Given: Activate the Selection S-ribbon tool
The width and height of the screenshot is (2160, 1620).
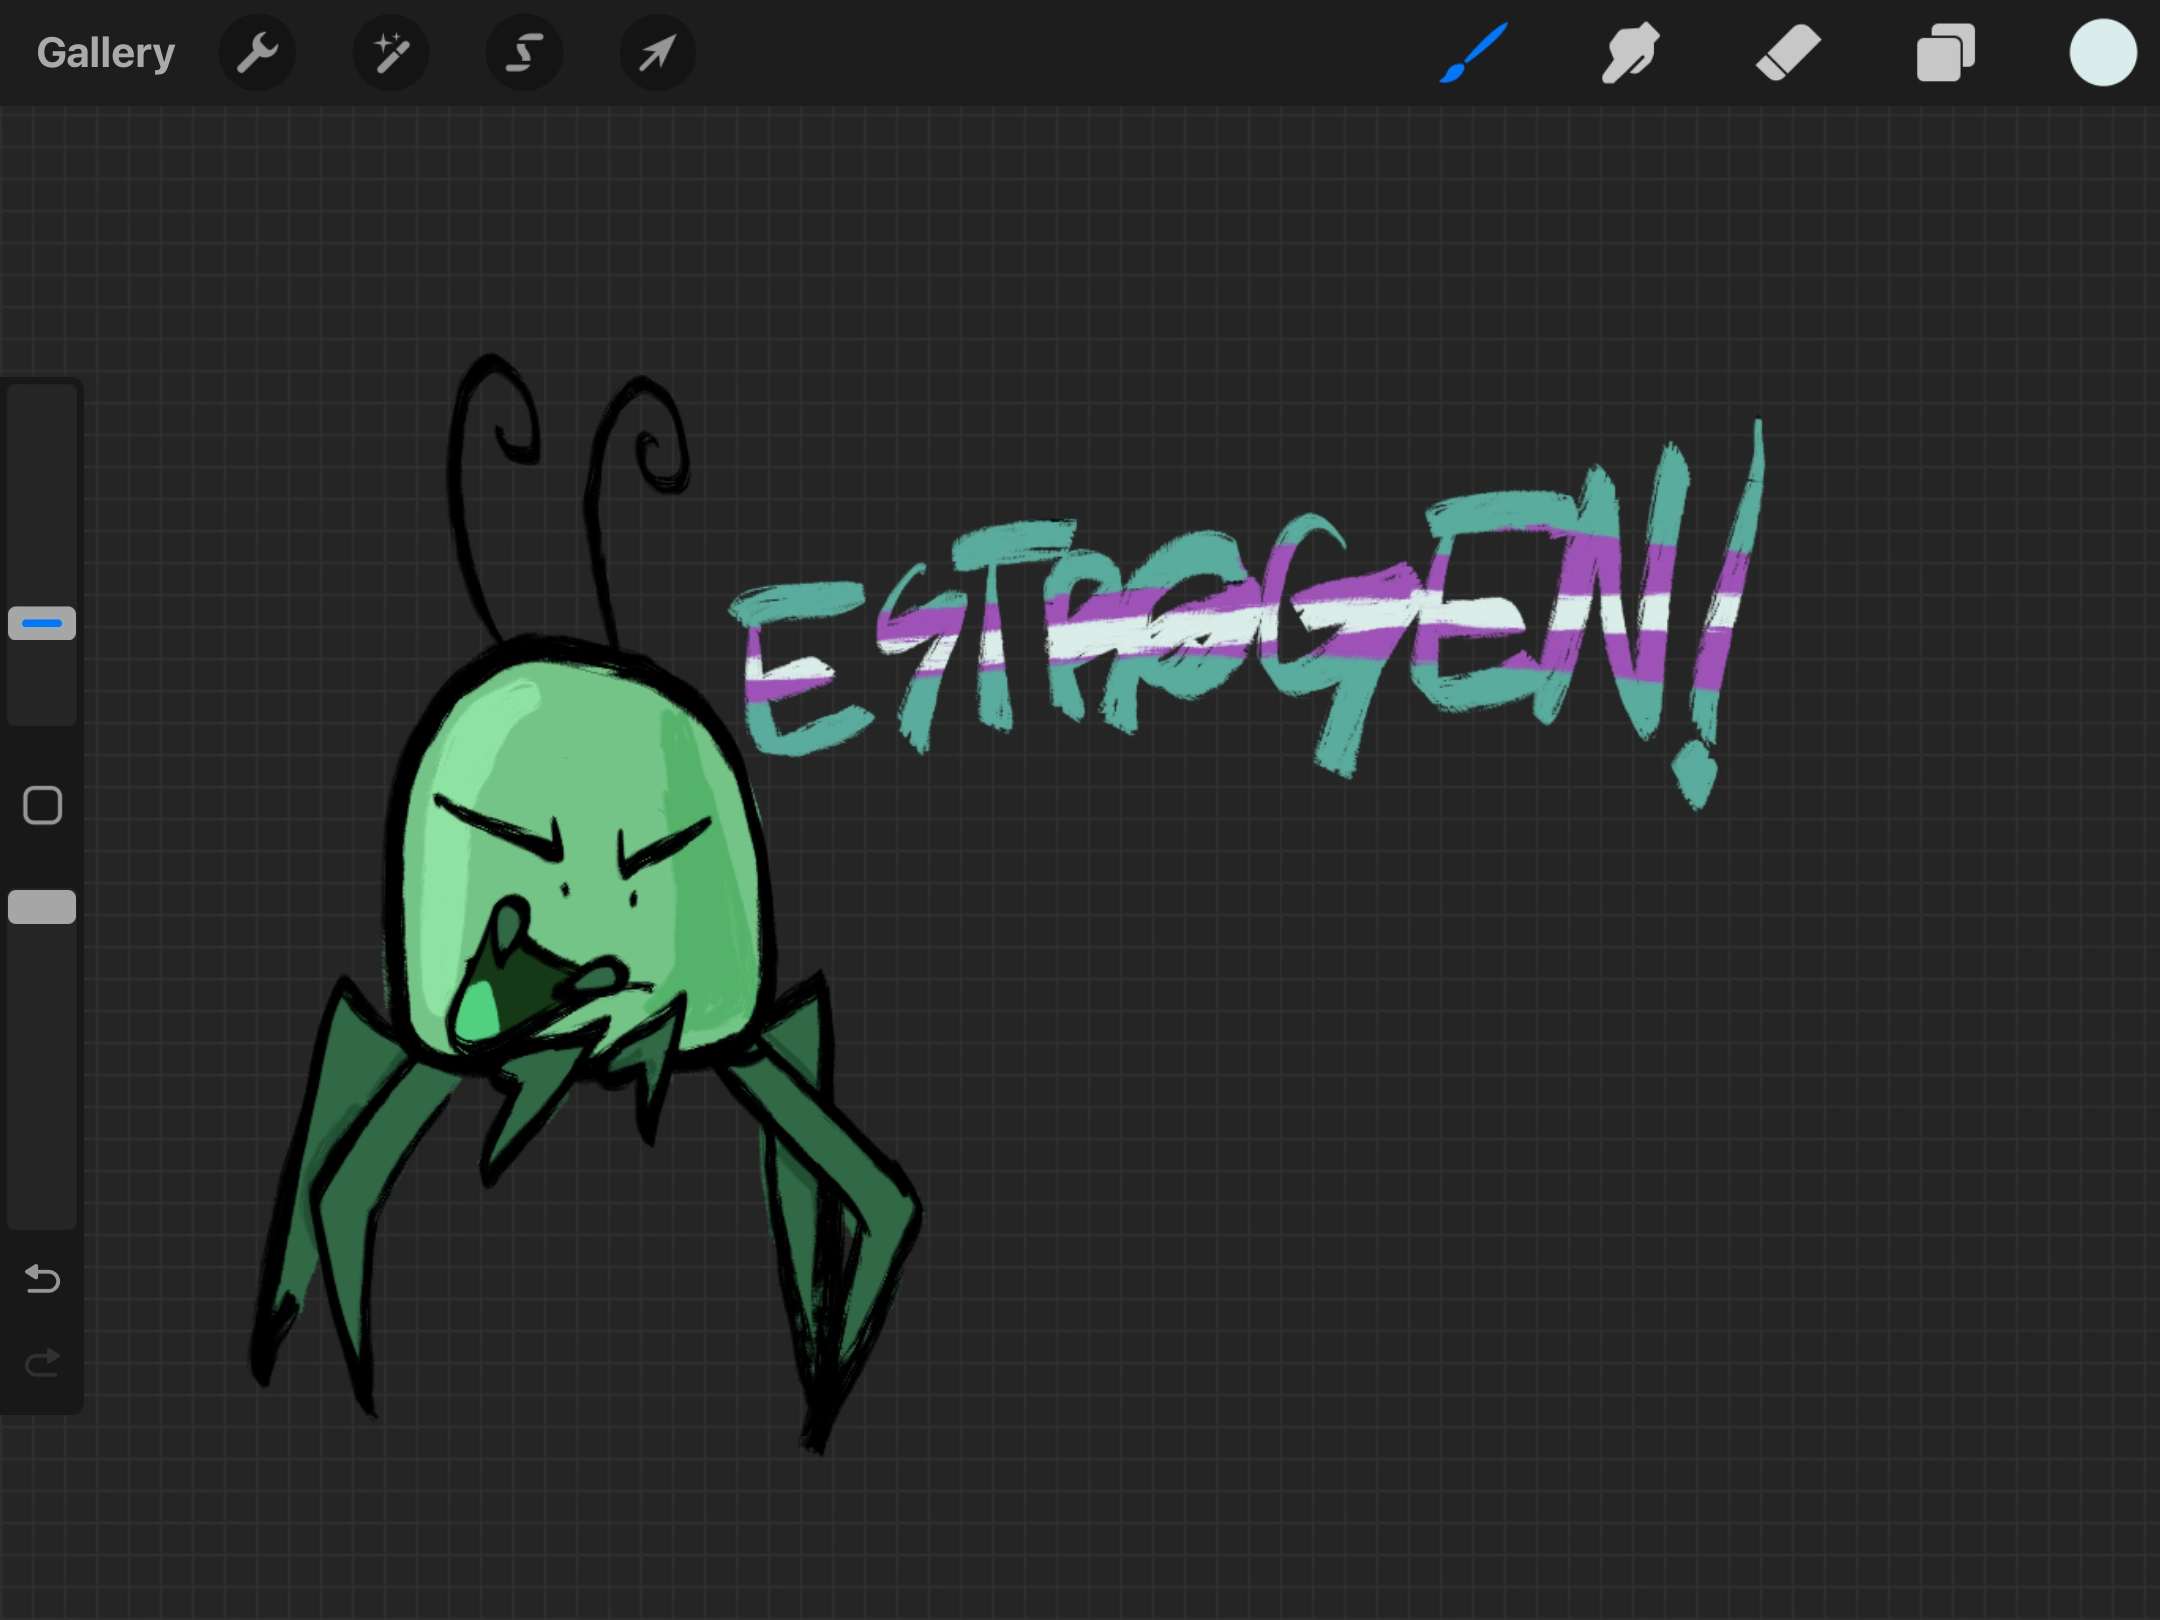Looking at the screenshot, I should click(x=524, y=52).
